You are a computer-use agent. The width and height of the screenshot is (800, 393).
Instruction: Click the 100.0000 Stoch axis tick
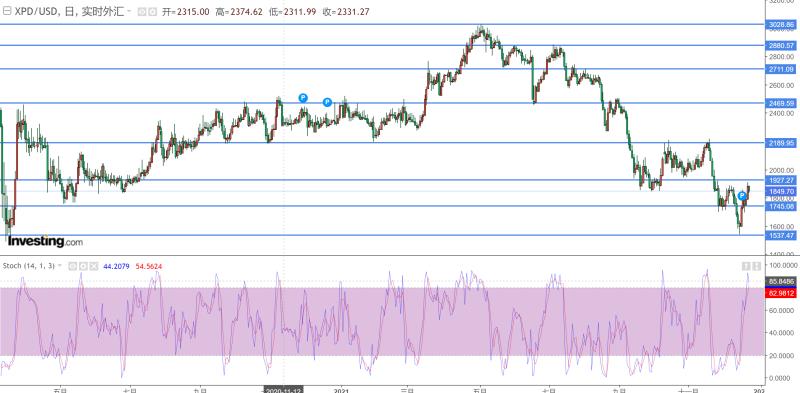[782, 266]
